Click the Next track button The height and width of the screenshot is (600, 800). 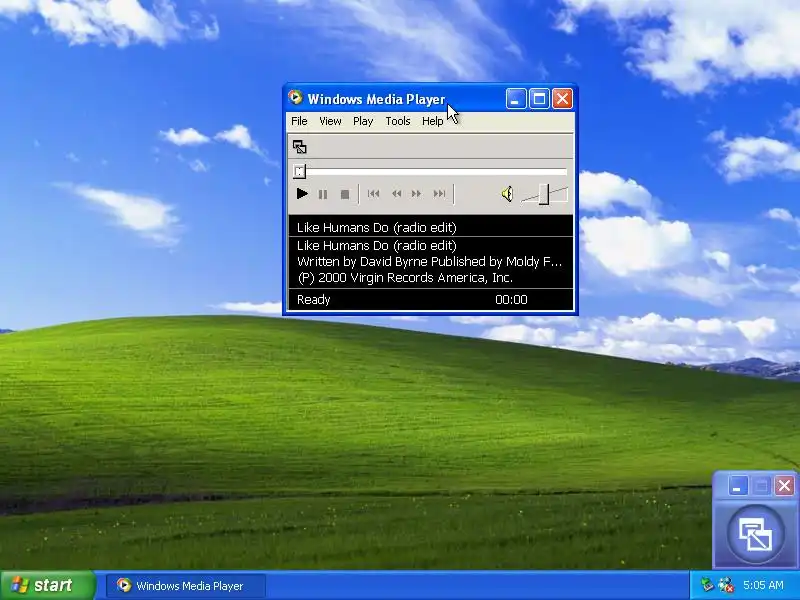439,194
